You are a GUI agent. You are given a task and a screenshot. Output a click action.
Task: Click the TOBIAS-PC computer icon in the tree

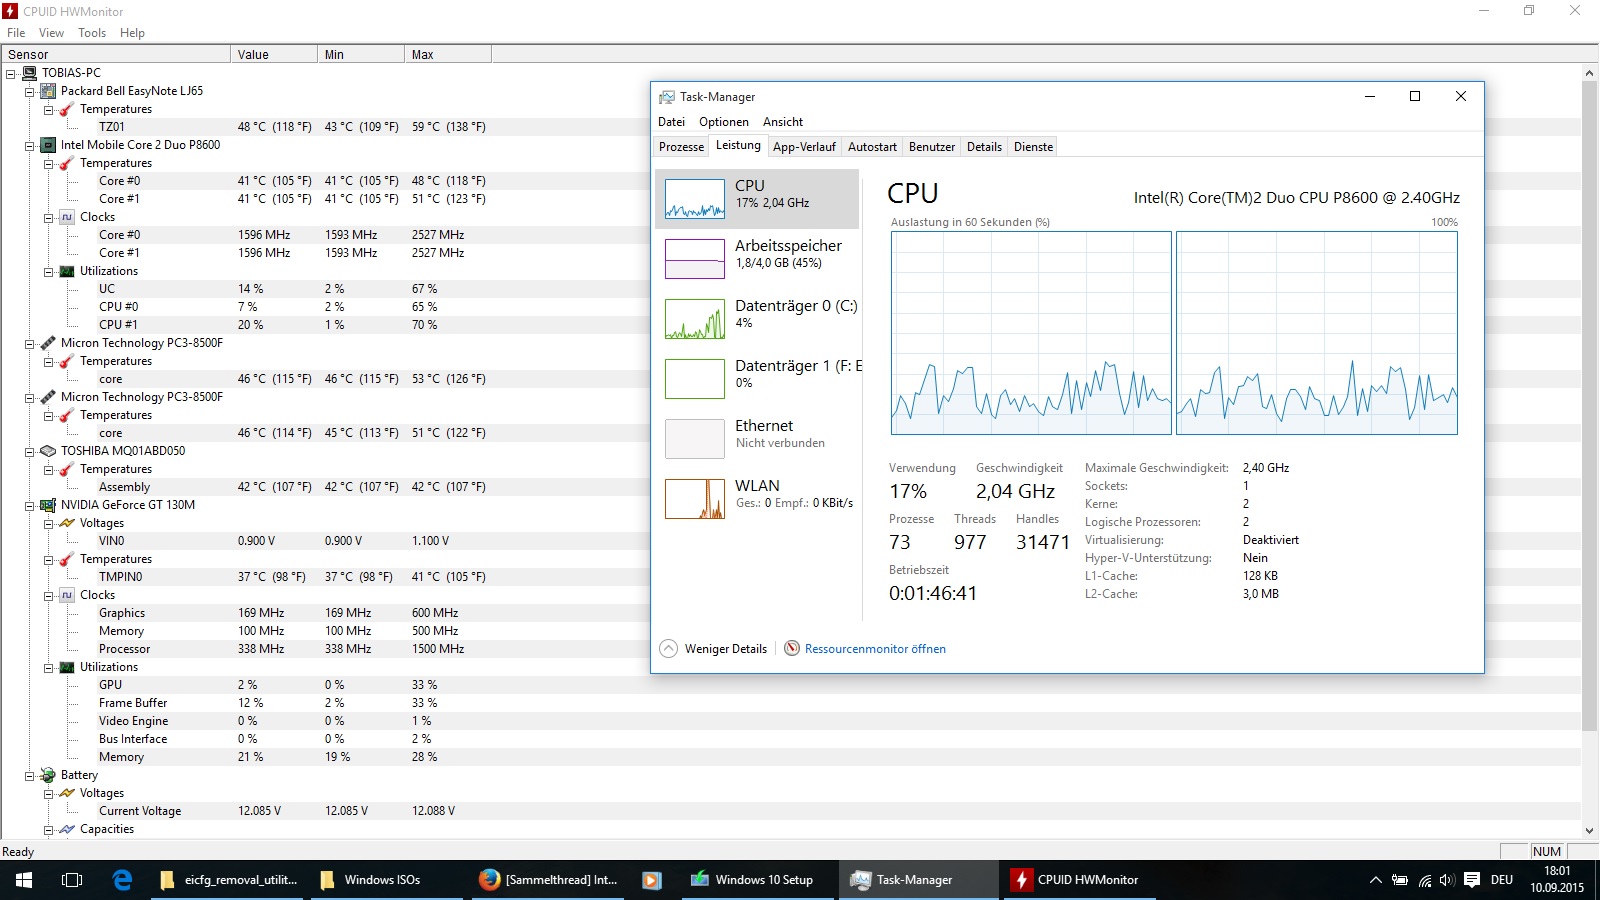click(x=29, y=73)
